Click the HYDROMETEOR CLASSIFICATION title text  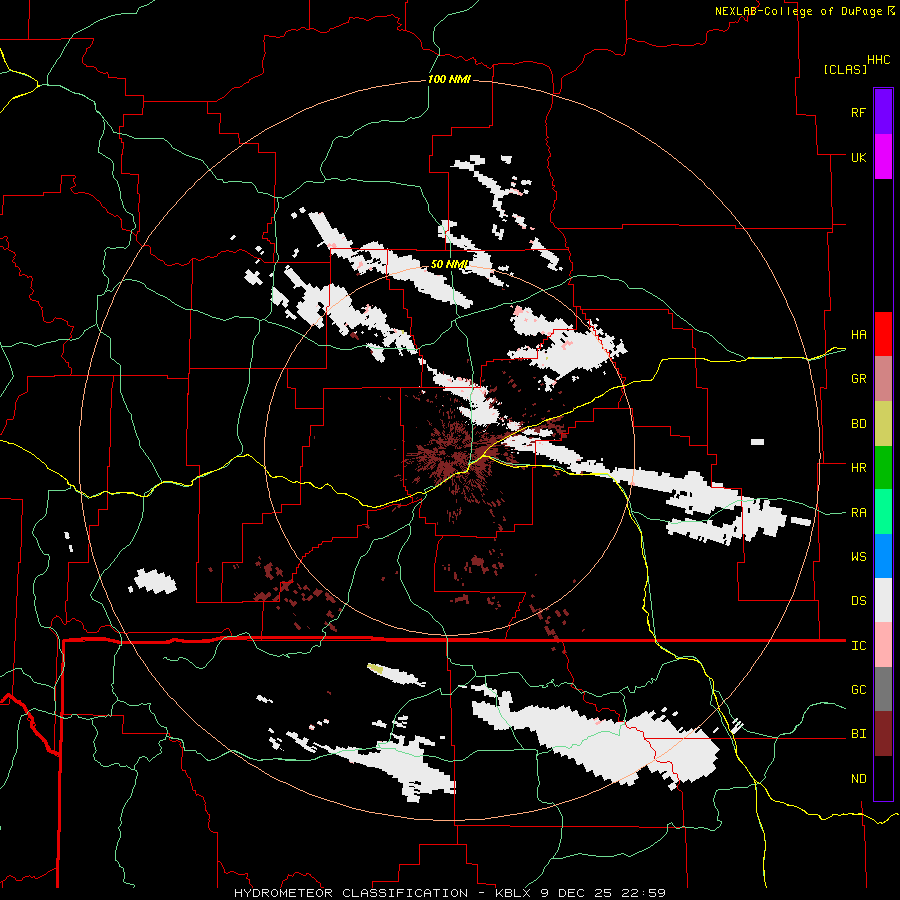click(x=351, y=893)
